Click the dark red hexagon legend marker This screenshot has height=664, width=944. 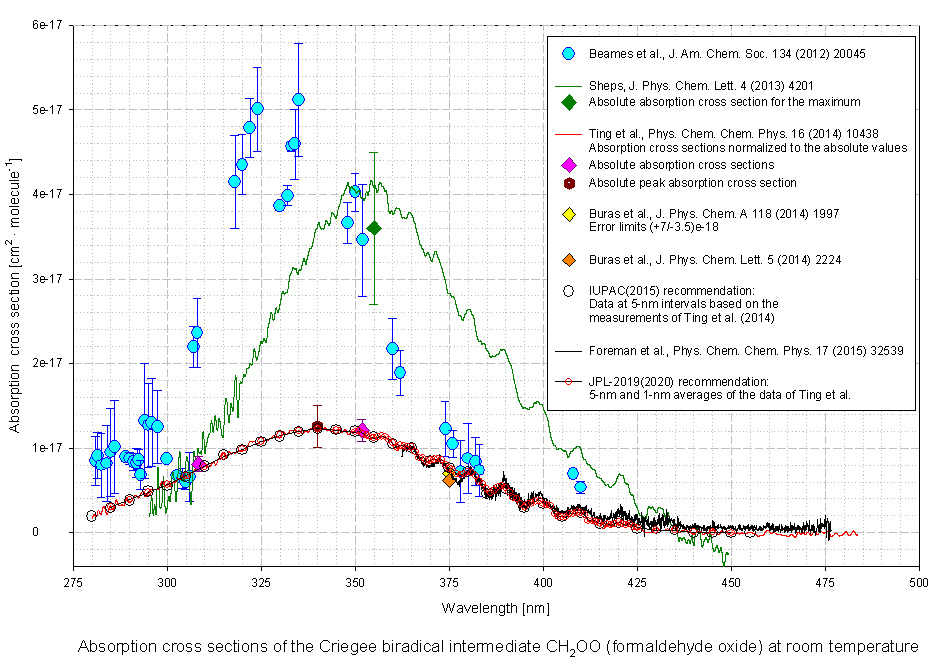pos(568,183)
